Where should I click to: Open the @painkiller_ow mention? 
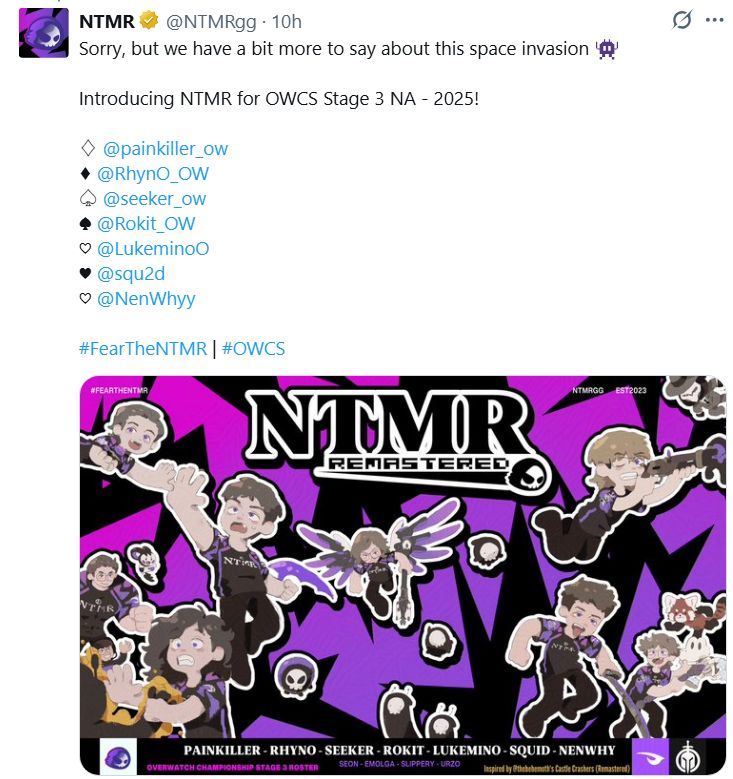point(165,149)
